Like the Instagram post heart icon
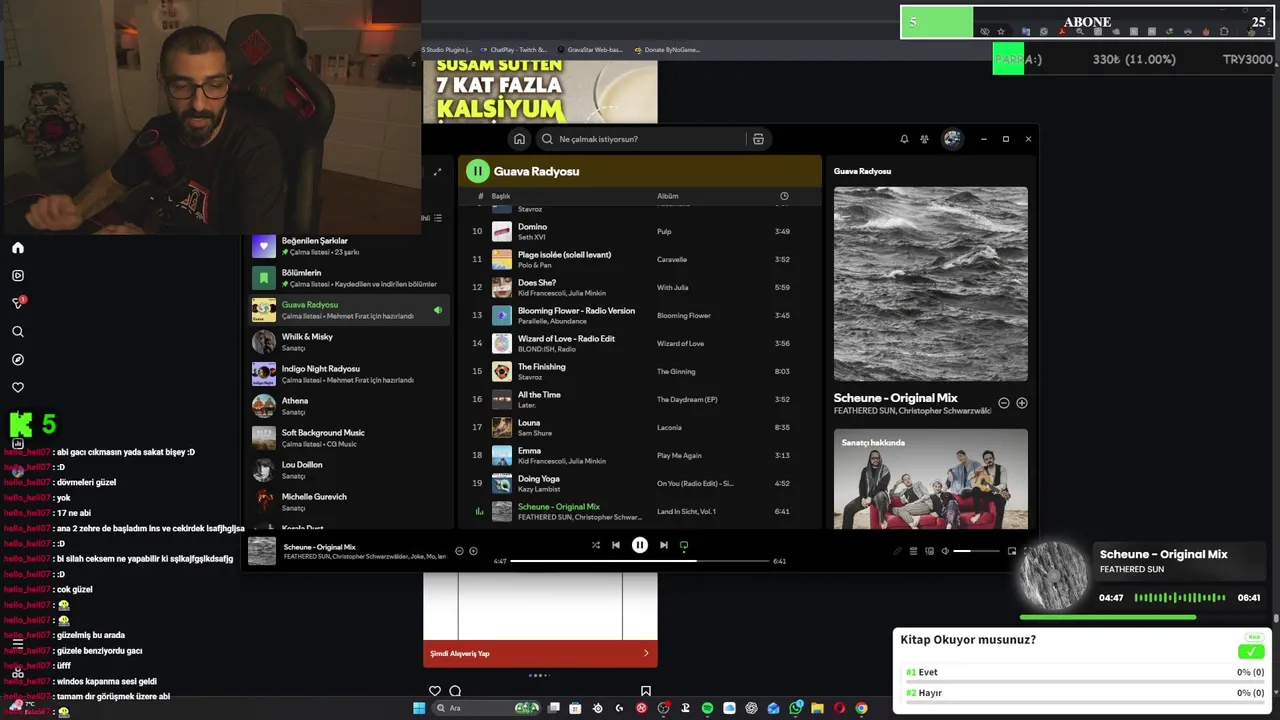The image size is (1280, 720). pyautogui.click(x=435, y=691)
